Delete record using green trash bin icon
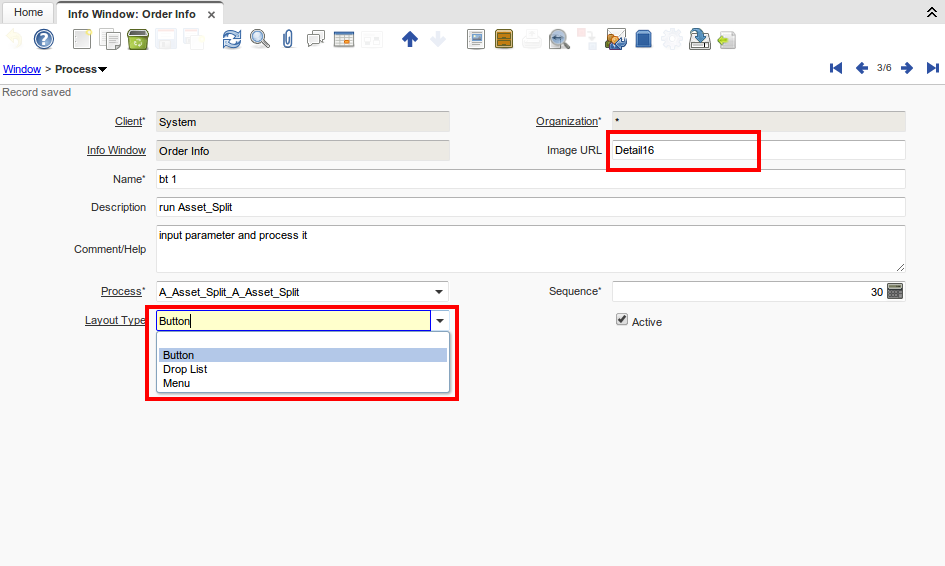Viewport: 945px width, 566px height. click(x=138, y=39)
